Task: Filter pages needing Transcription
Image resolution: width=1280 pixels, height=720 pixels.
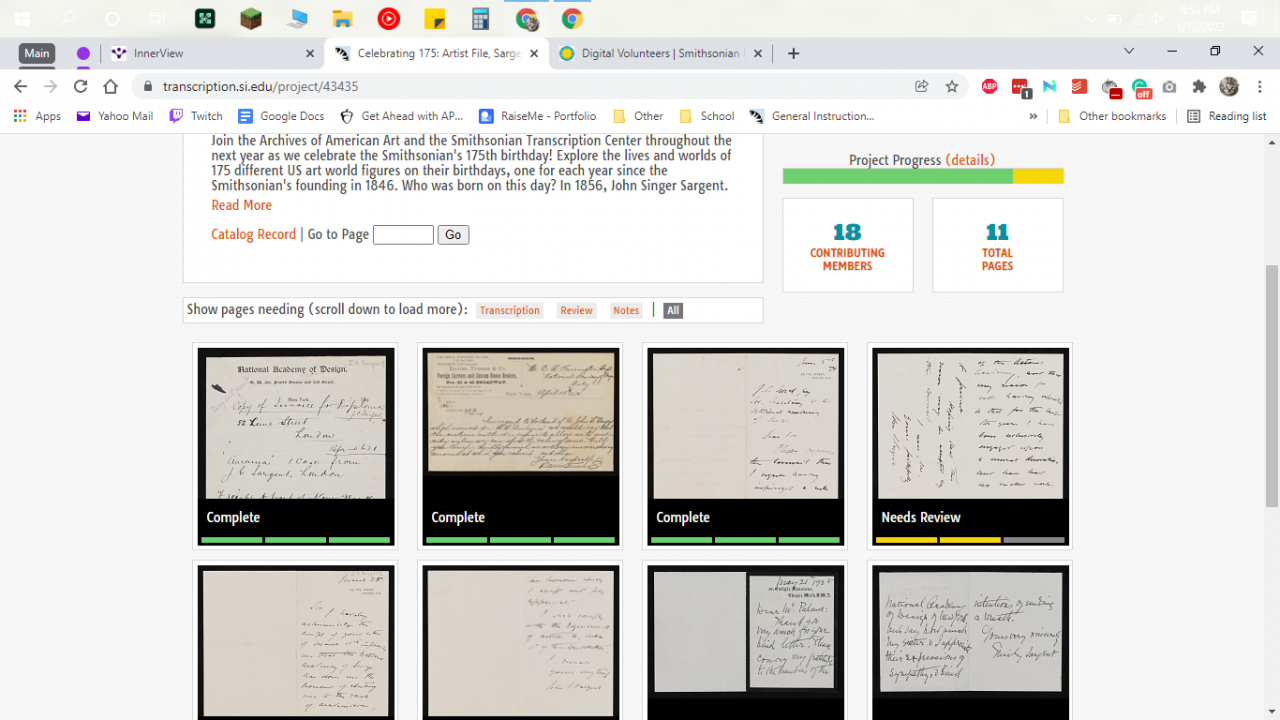Action: (x=509, y=311)
